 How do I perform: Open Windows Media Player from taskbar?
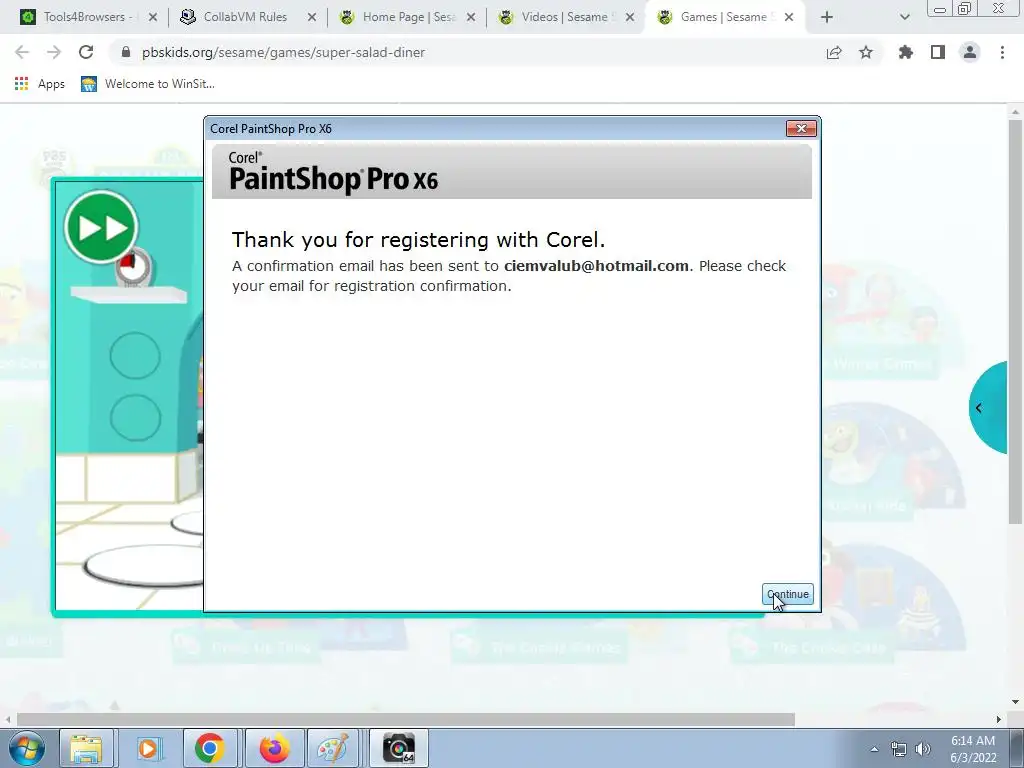(x=148, y=748)
